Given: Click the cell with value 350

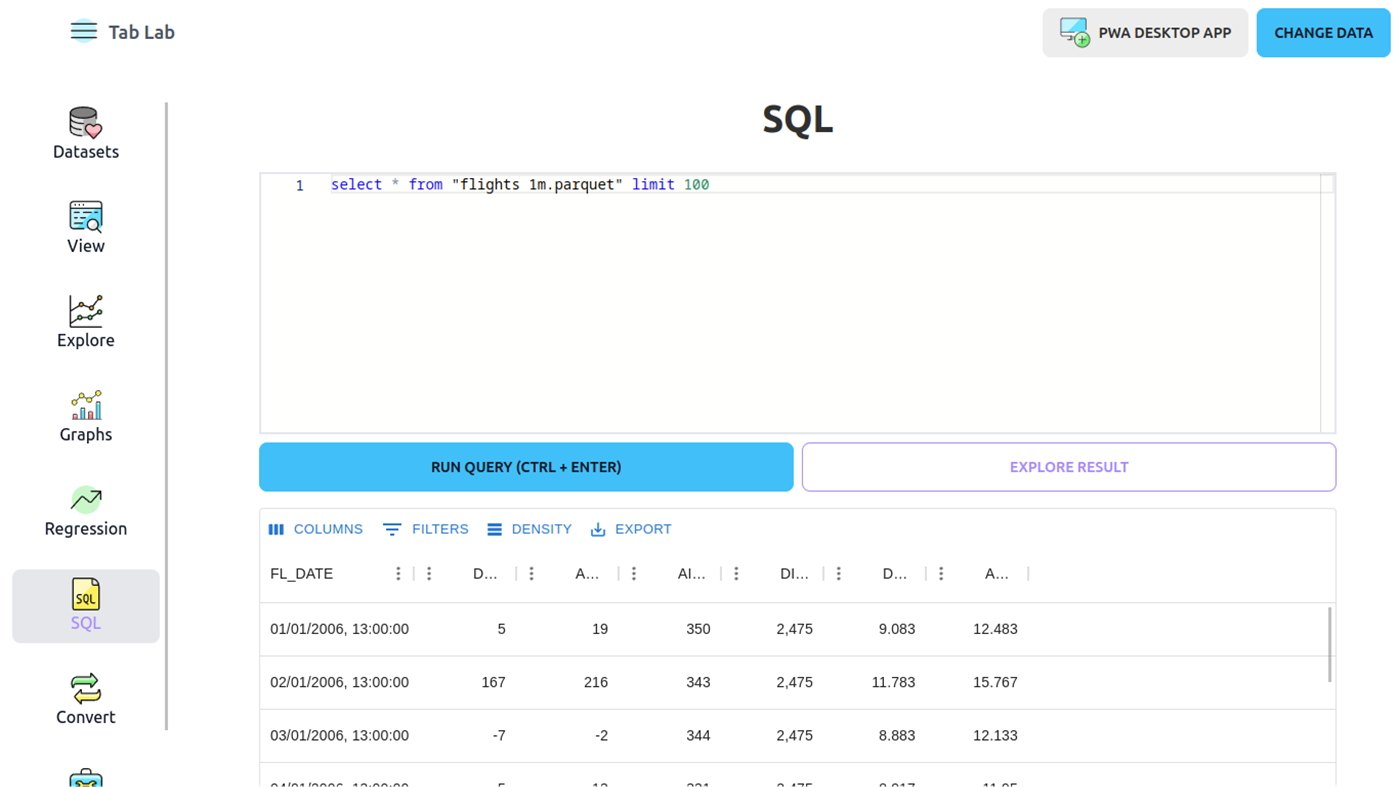Looking at the screenshot, I should coord(670,629).
